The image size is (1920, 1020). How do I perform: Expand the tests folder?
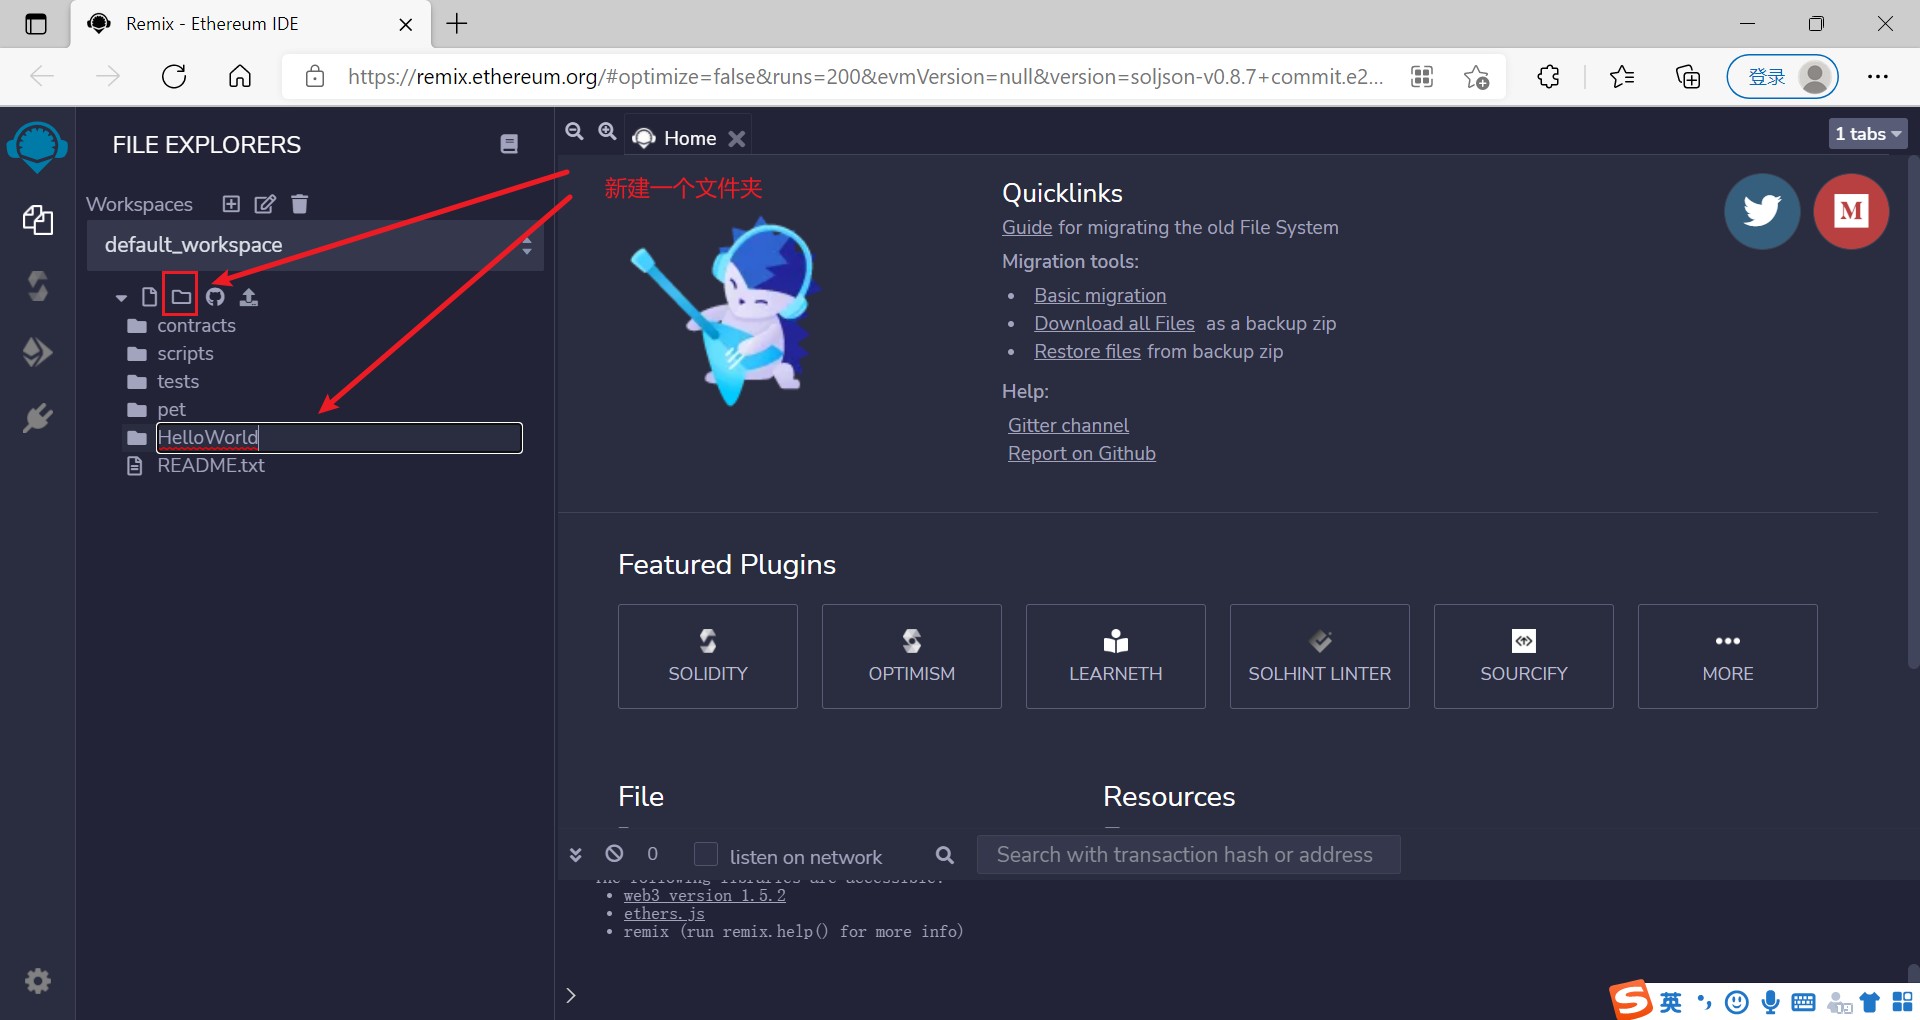[x=177, y=381]
